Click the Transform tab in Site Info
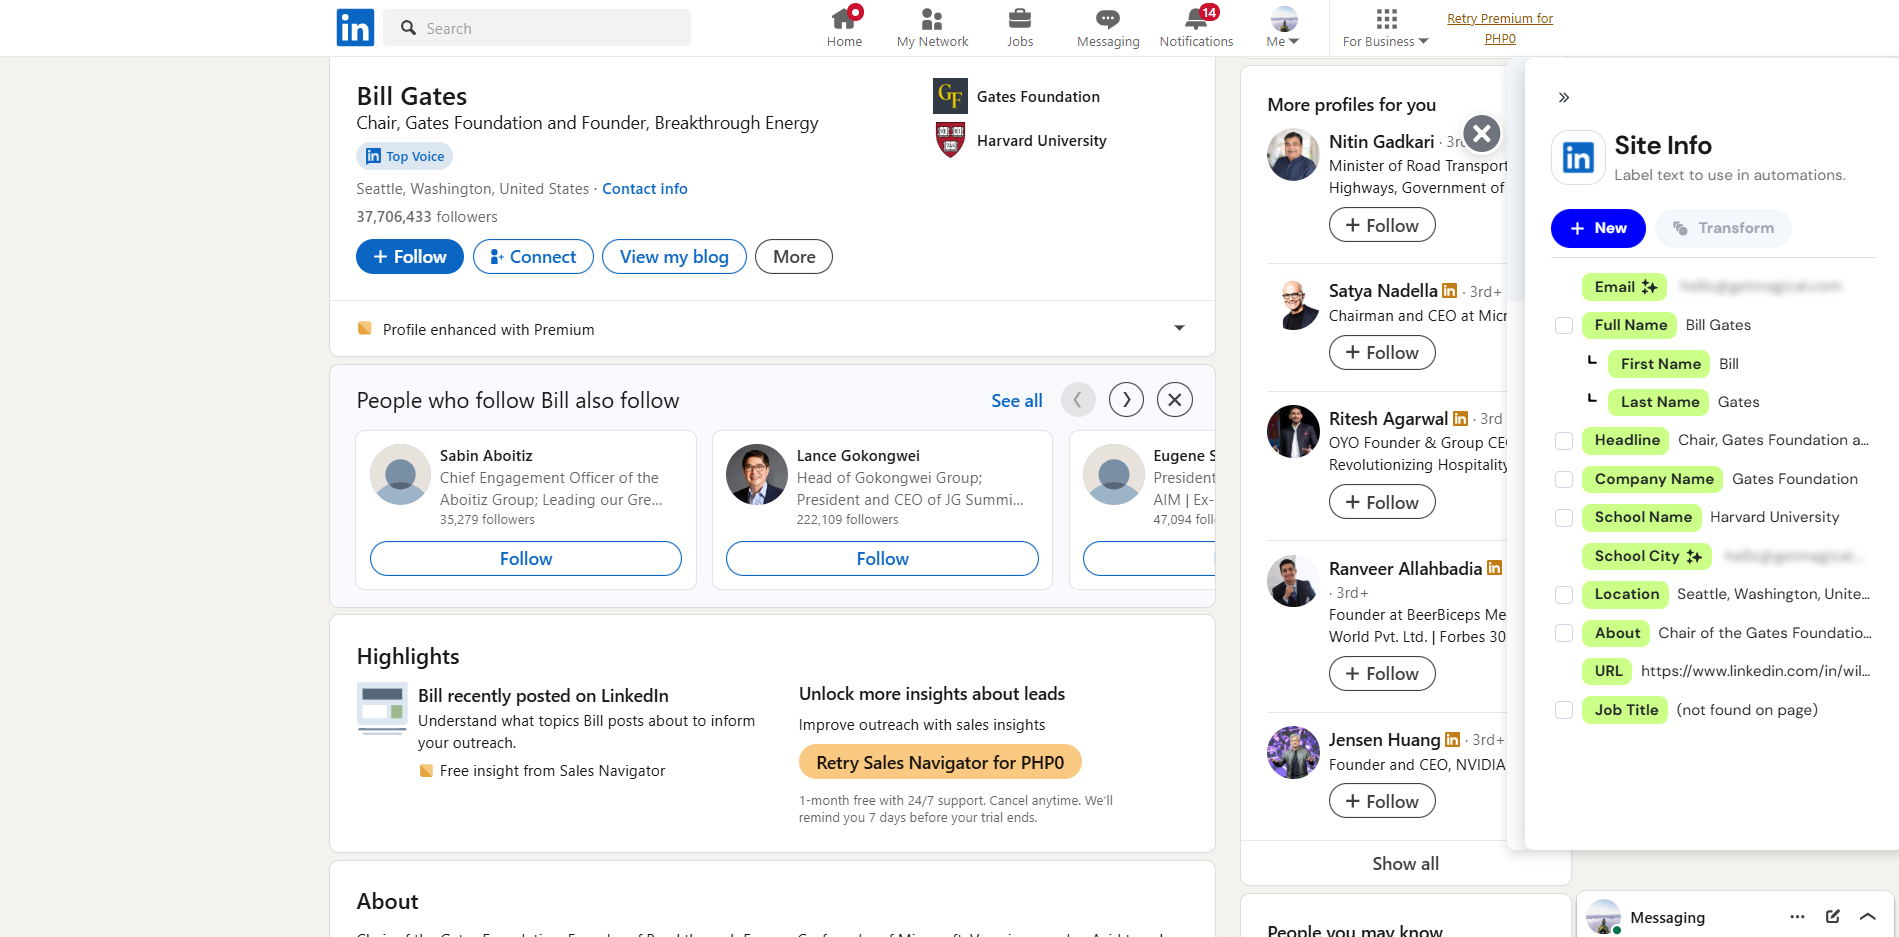1899x937 pixels. click(x=1723, y=228)
